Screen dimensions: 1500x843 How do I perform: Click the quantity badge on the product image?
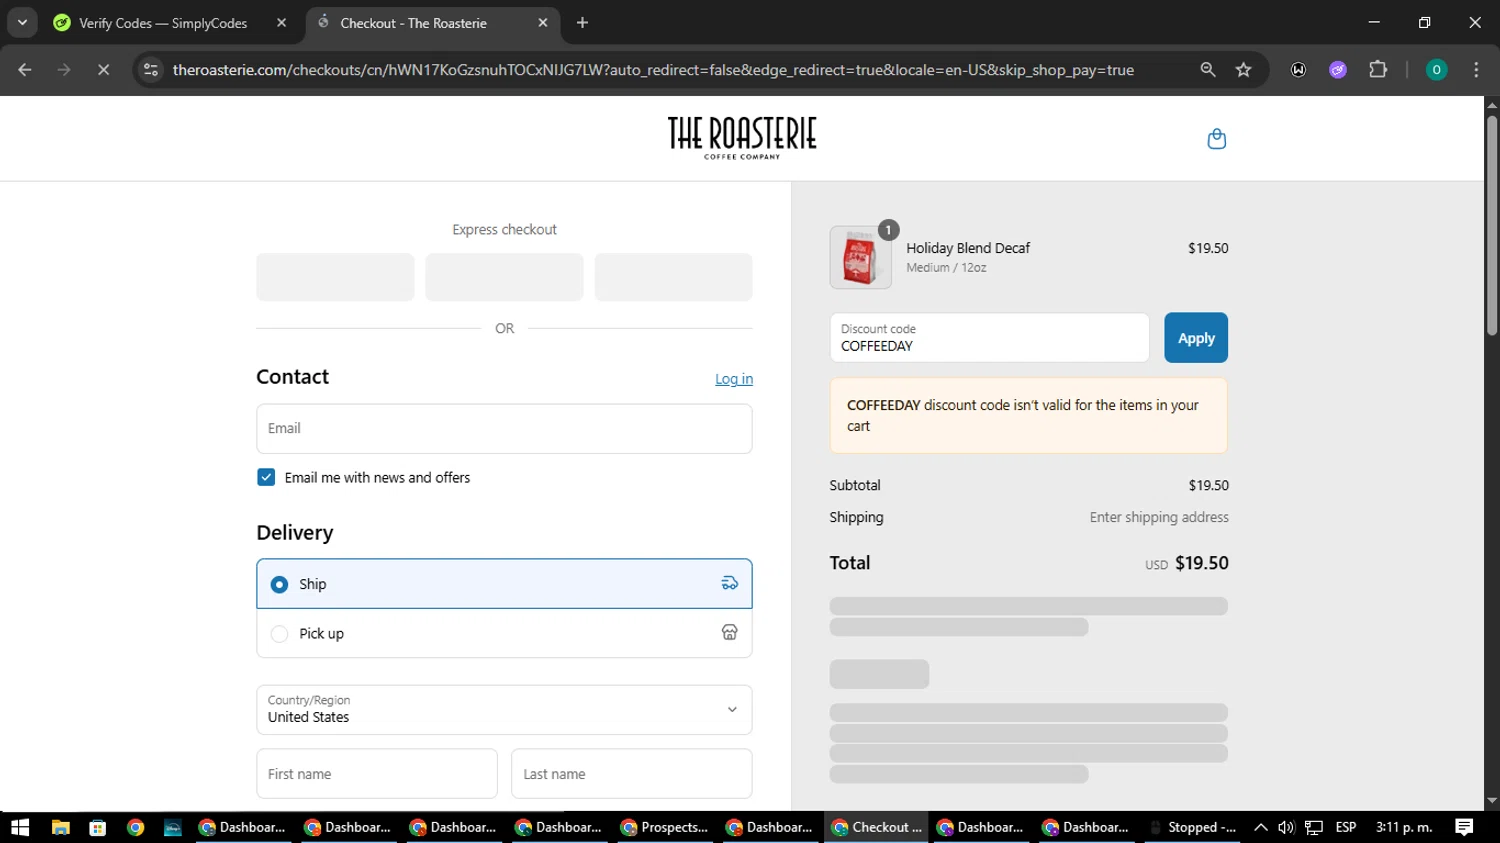click(888, 230)
